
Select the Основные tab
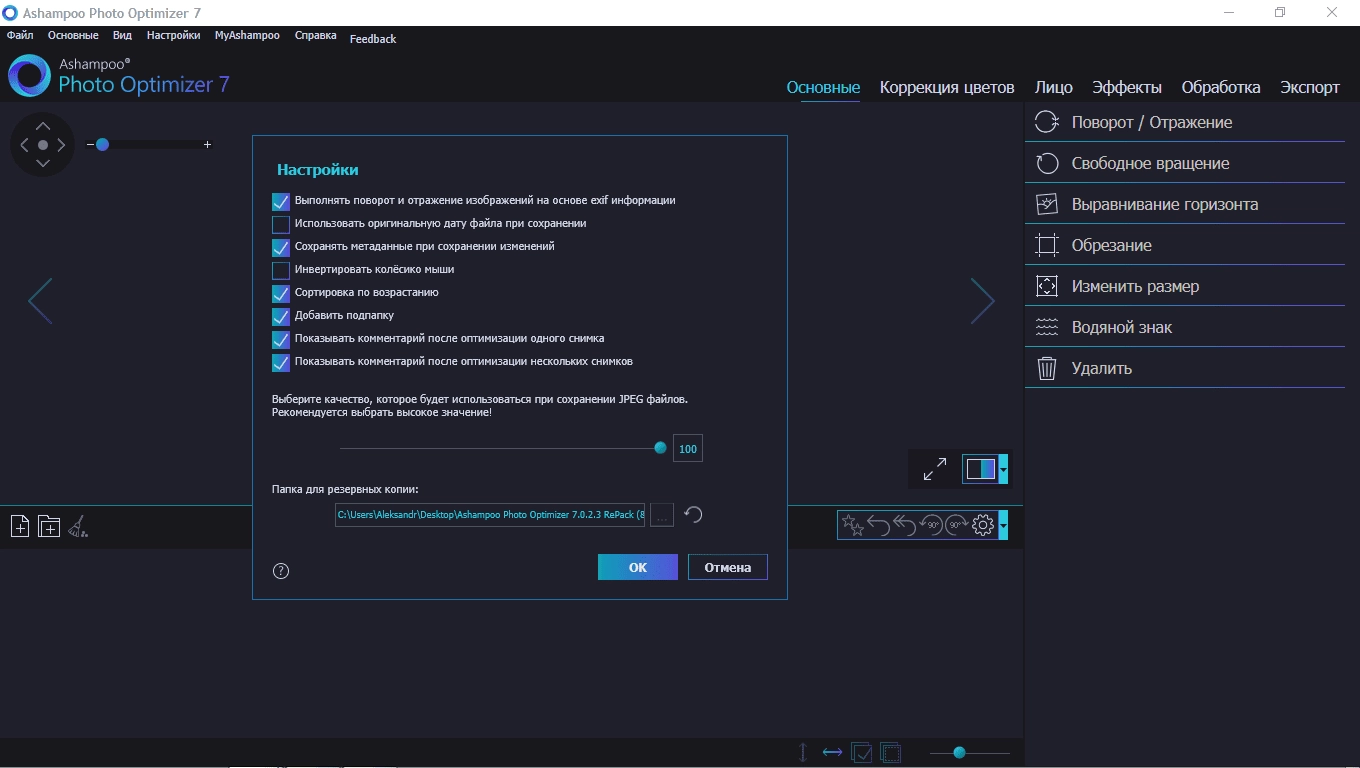tap(823, 87)
